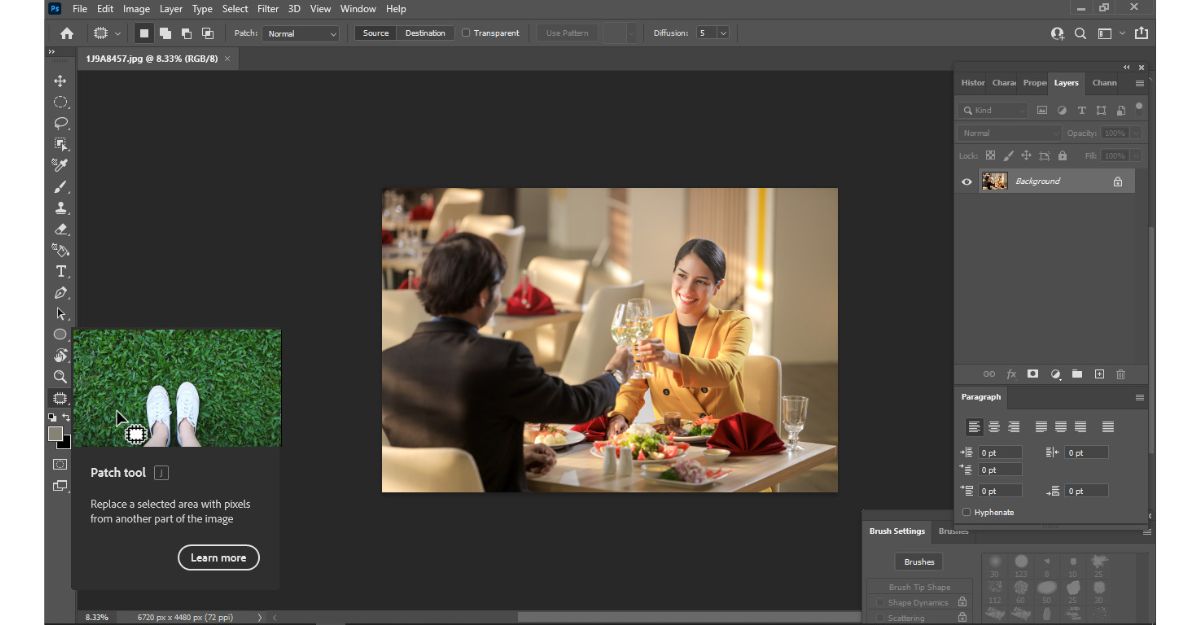Open the Patch mode Normal dropdown
The height and width of the screenshot is (625, 1200).
[x=301, y=33]
